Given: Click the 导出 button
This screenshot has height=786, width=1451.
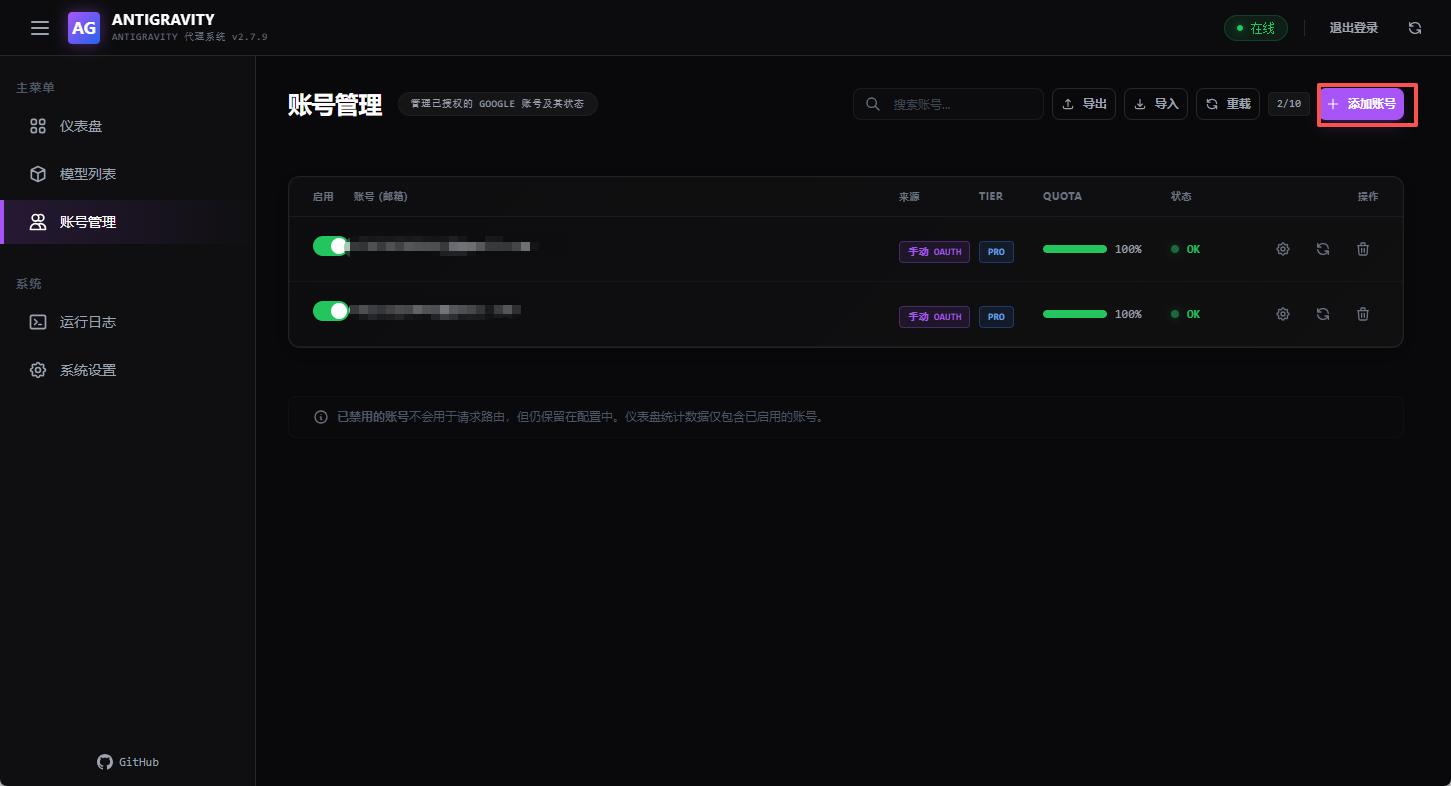Looking at the screenshot, I should pyautogui.click(x=1084, y=104).
